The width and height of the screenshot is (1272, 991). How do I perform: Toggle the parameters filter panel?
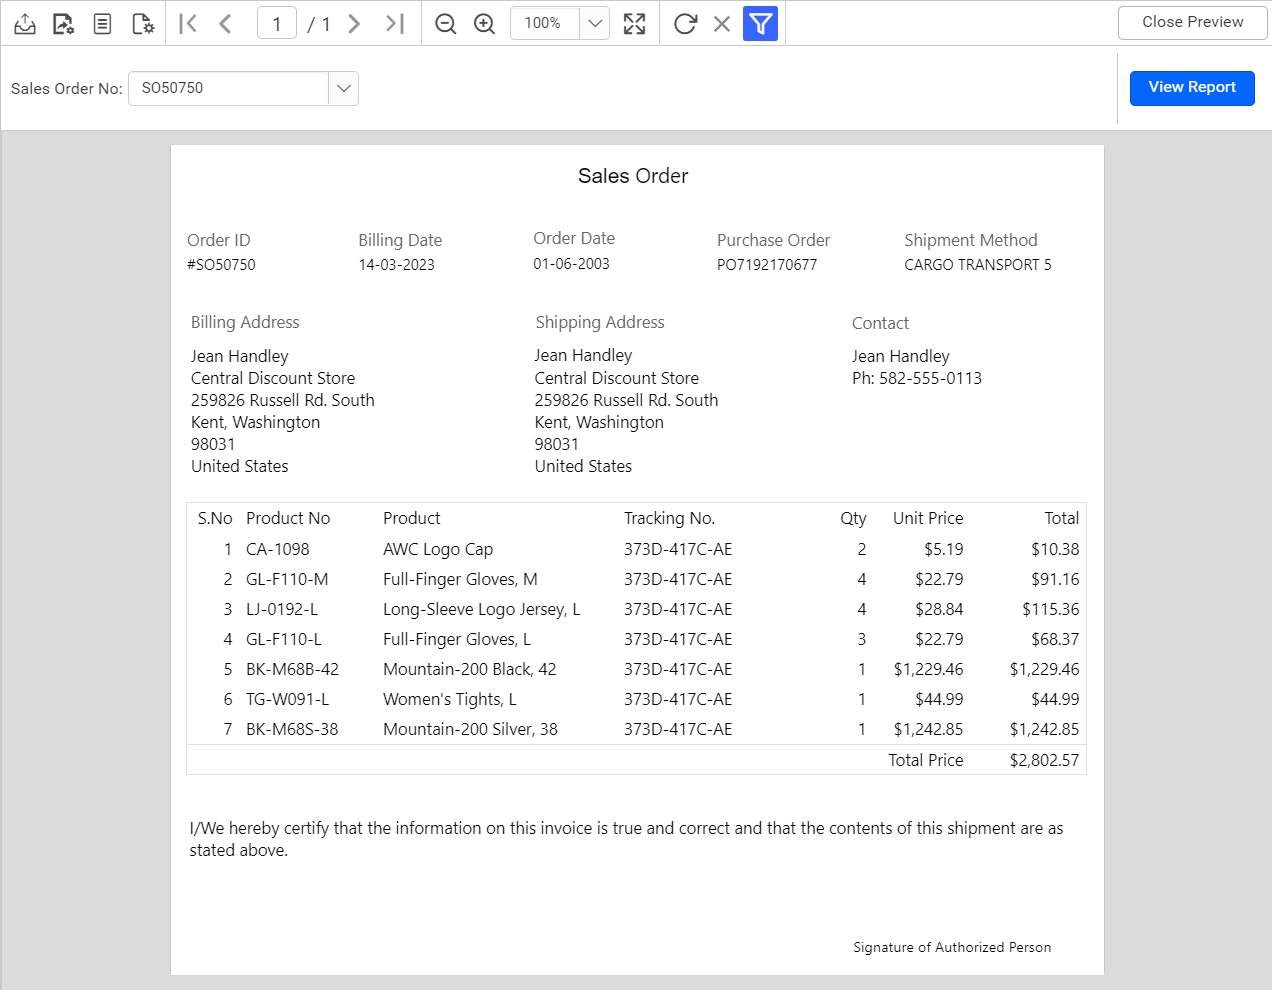(x=760, y=23)
